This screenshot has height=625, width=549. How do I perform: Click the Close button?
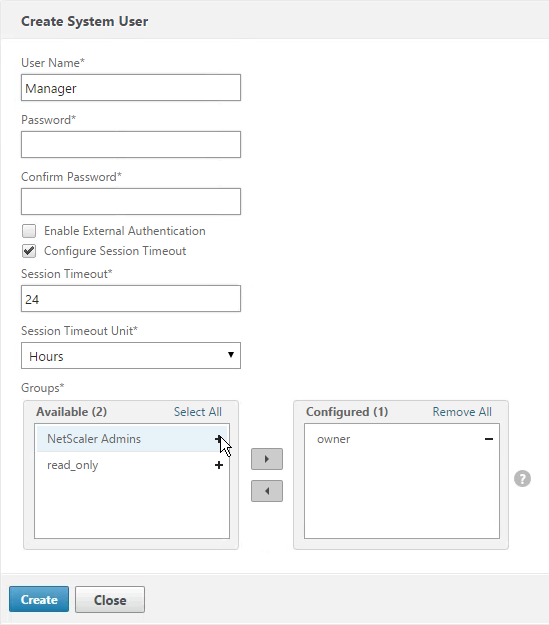(110, 599)
